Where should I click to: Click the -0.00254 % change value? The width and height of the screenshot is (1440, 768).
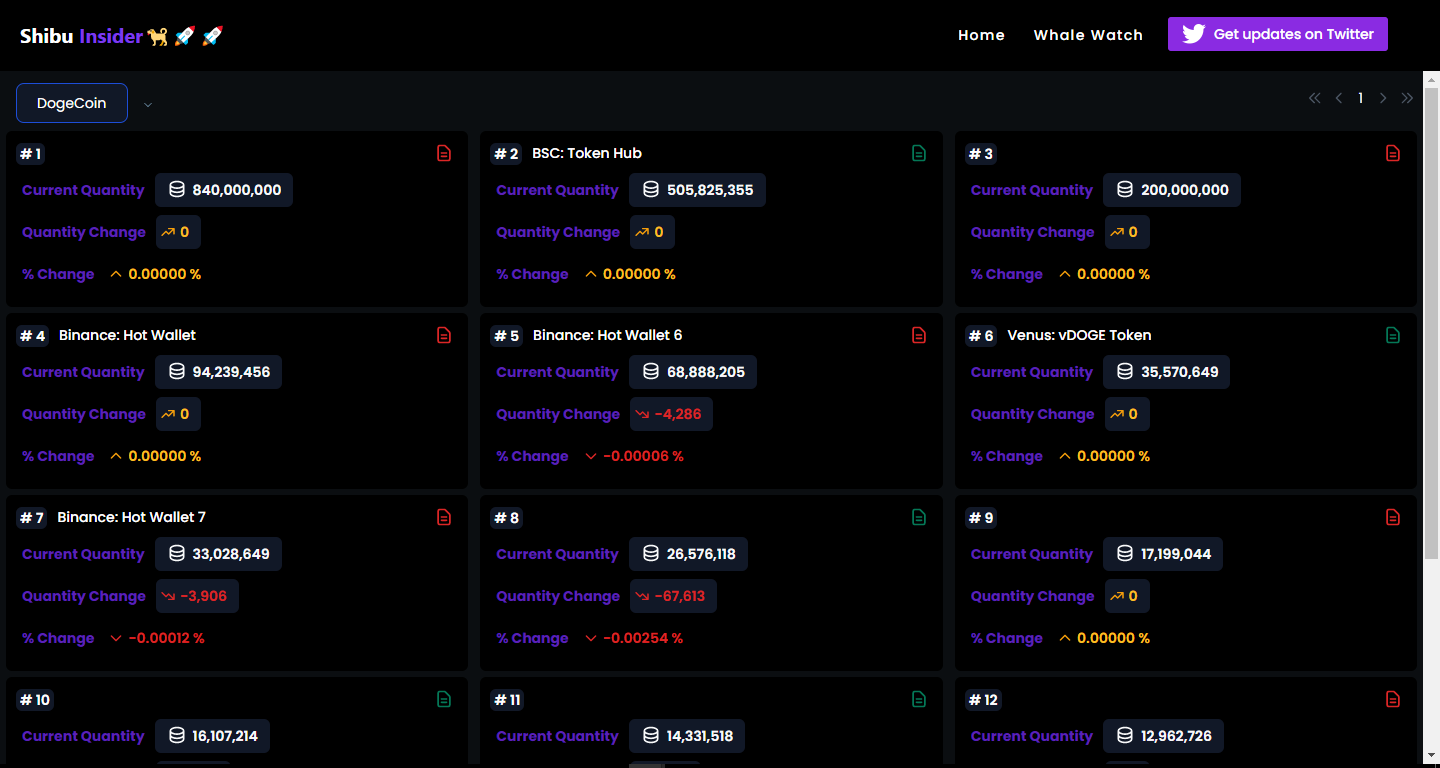coord(643,638)
